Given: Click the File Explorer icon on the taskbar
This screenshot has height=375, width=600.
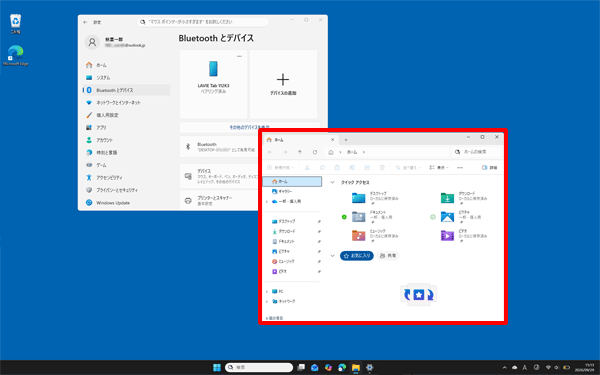Looking at the screenshot, I should pos(356,367).
